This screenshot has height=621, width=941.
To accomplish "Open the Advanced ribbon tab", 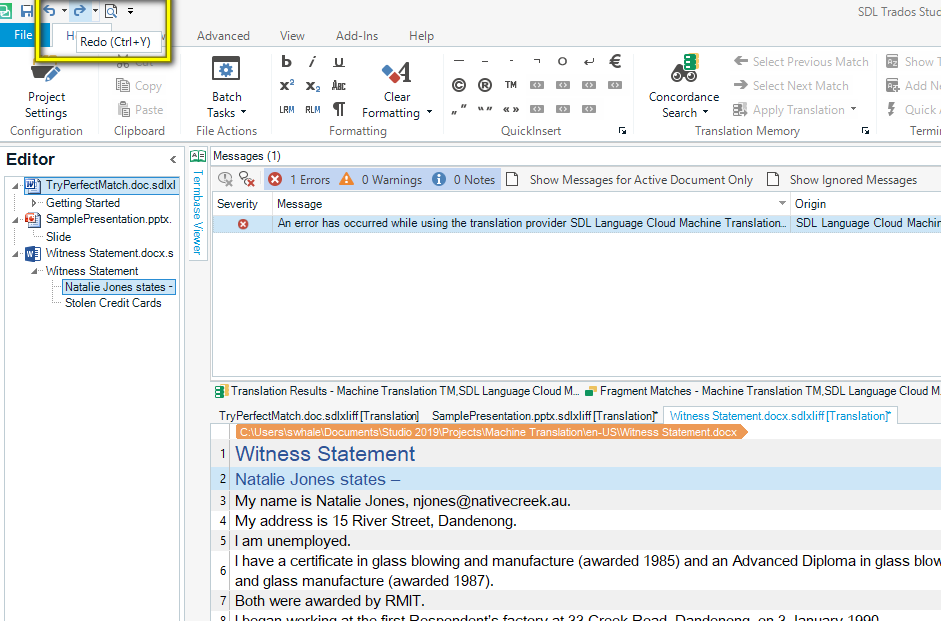I will click(223, 36).
